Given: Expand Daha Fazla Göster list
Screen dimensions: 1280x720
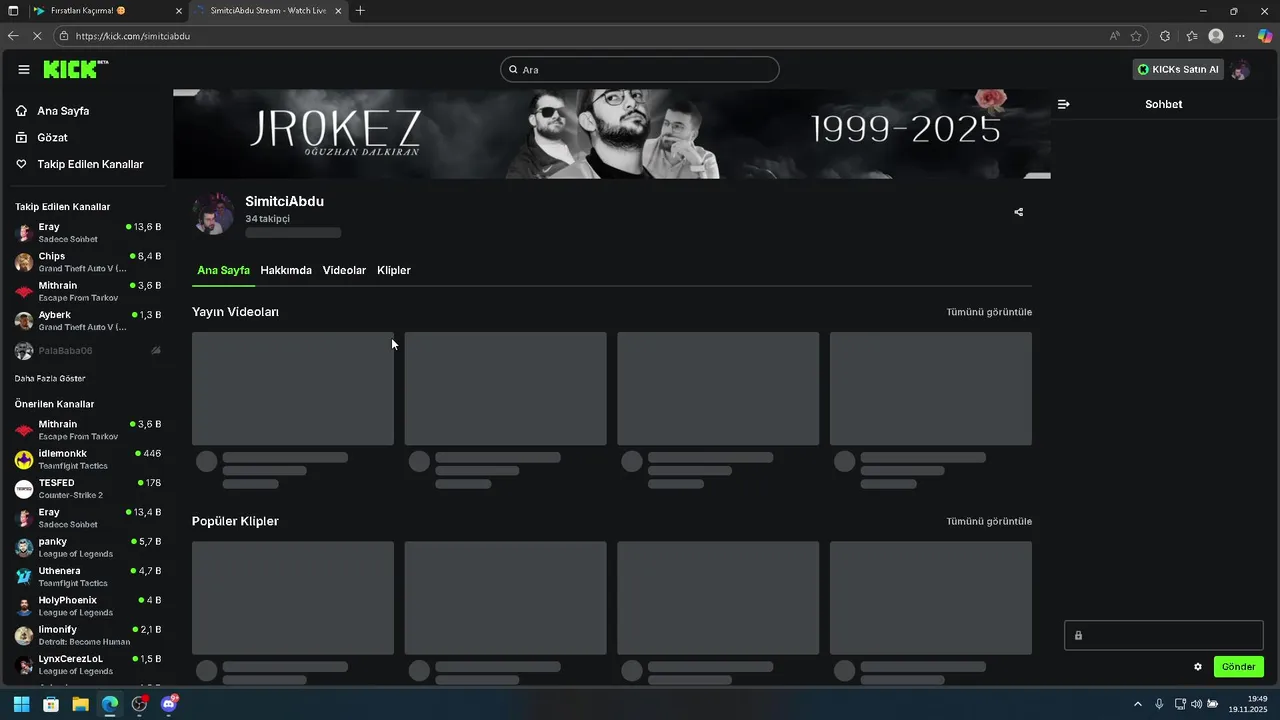Looking at the screenshot, I should (x=50, y=379).
